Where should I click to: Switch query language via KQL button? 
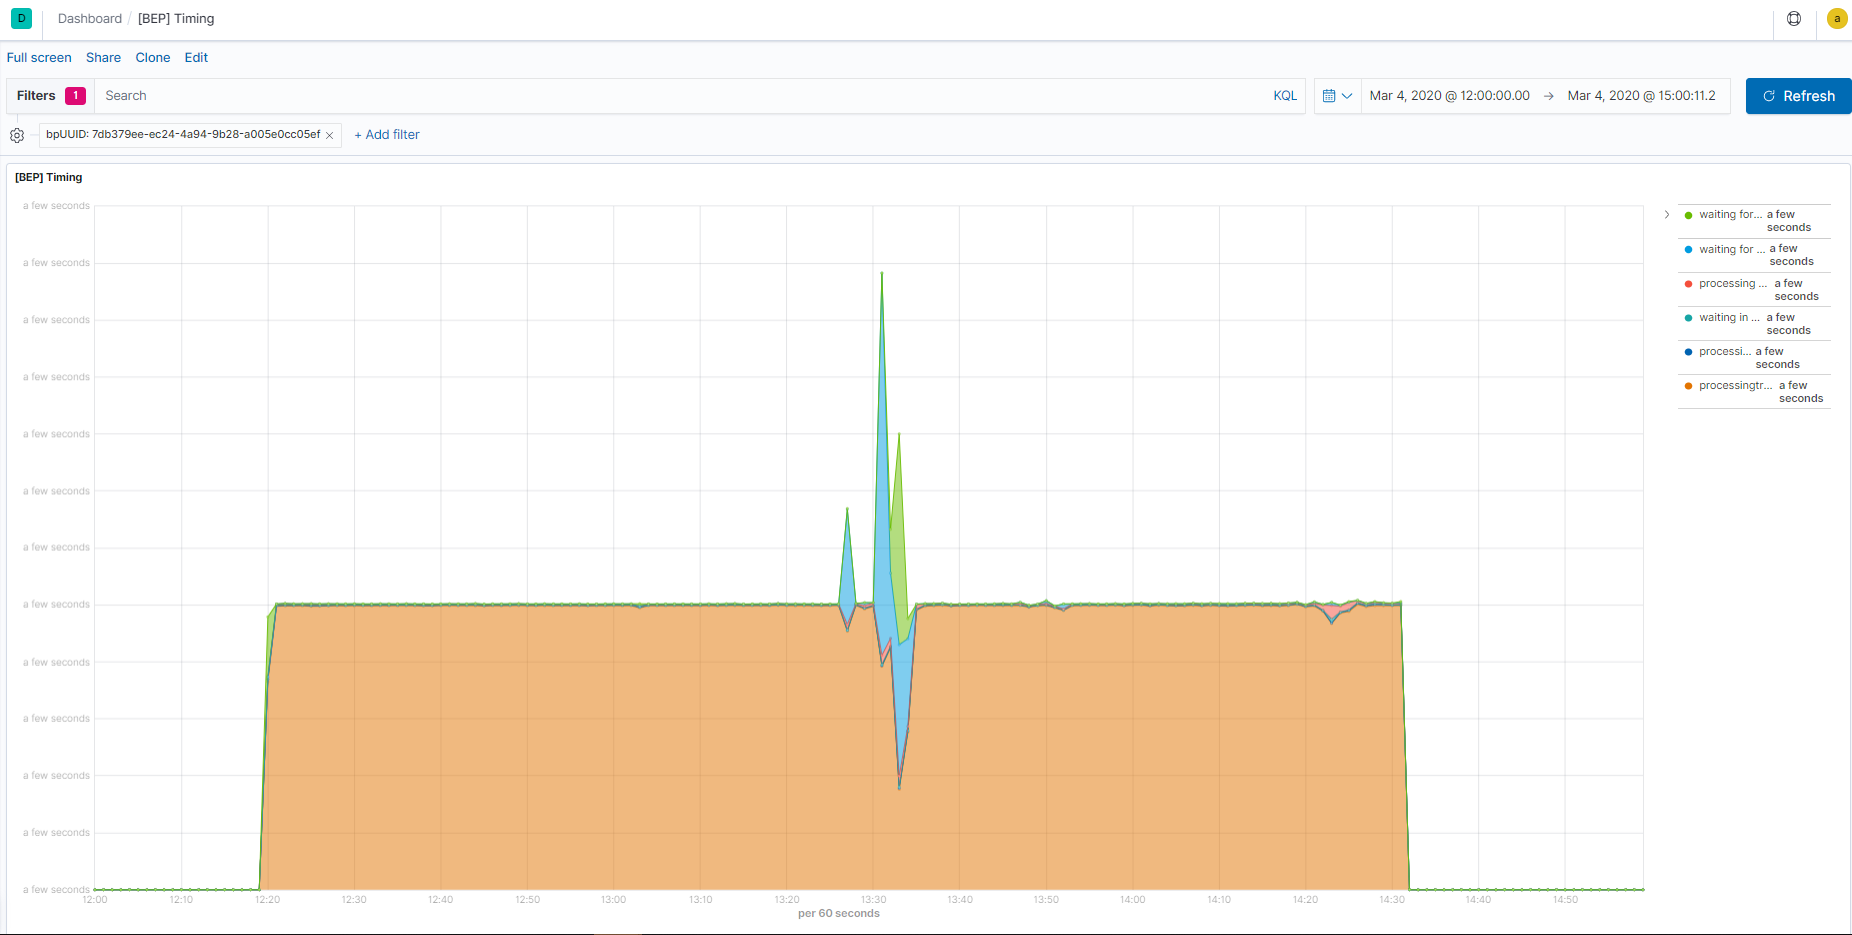(1285, 96)
